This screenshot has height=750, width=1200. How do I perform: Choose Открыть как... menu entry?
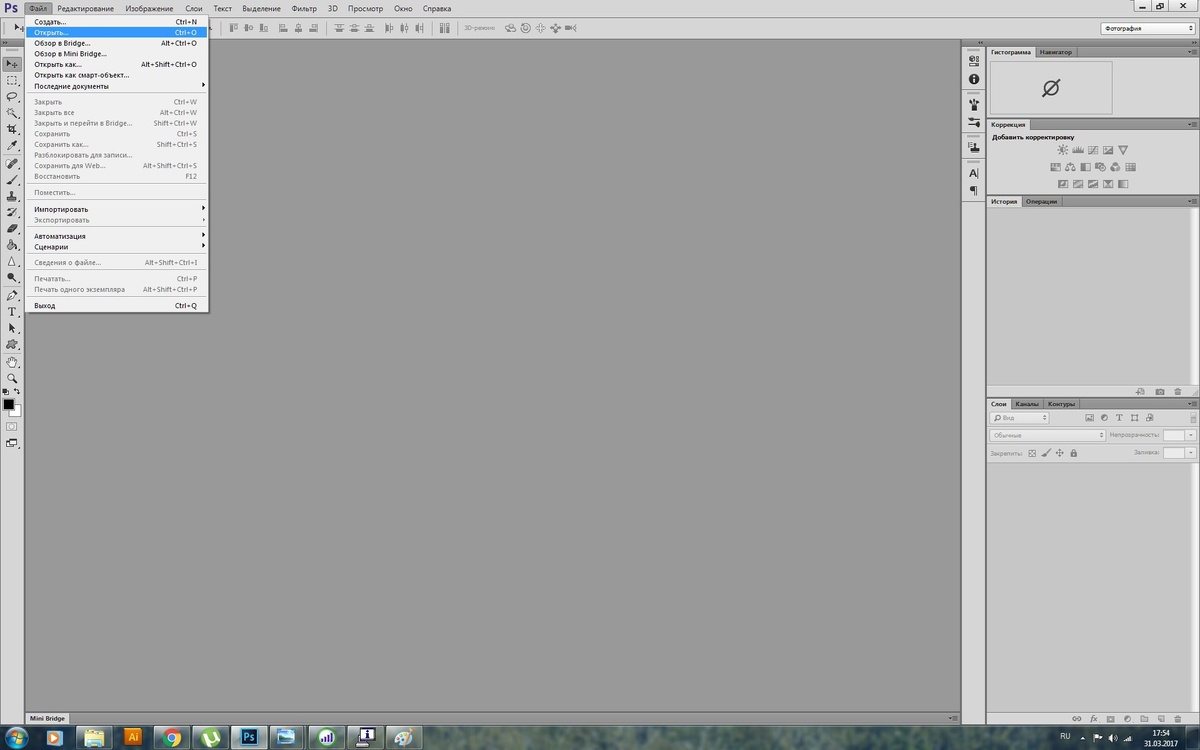tap(117, 64)
